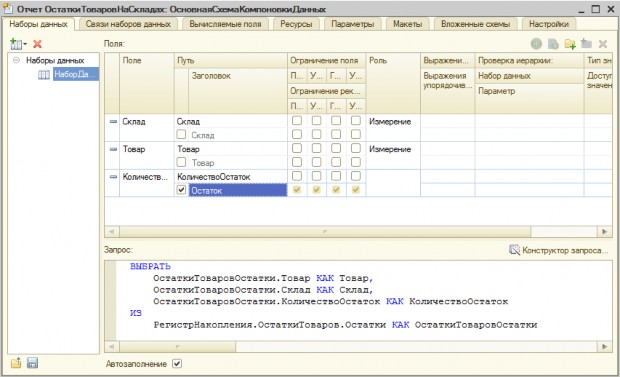
Task: Click the gray folder icon above fields table
Action: (x=586, y=44)
